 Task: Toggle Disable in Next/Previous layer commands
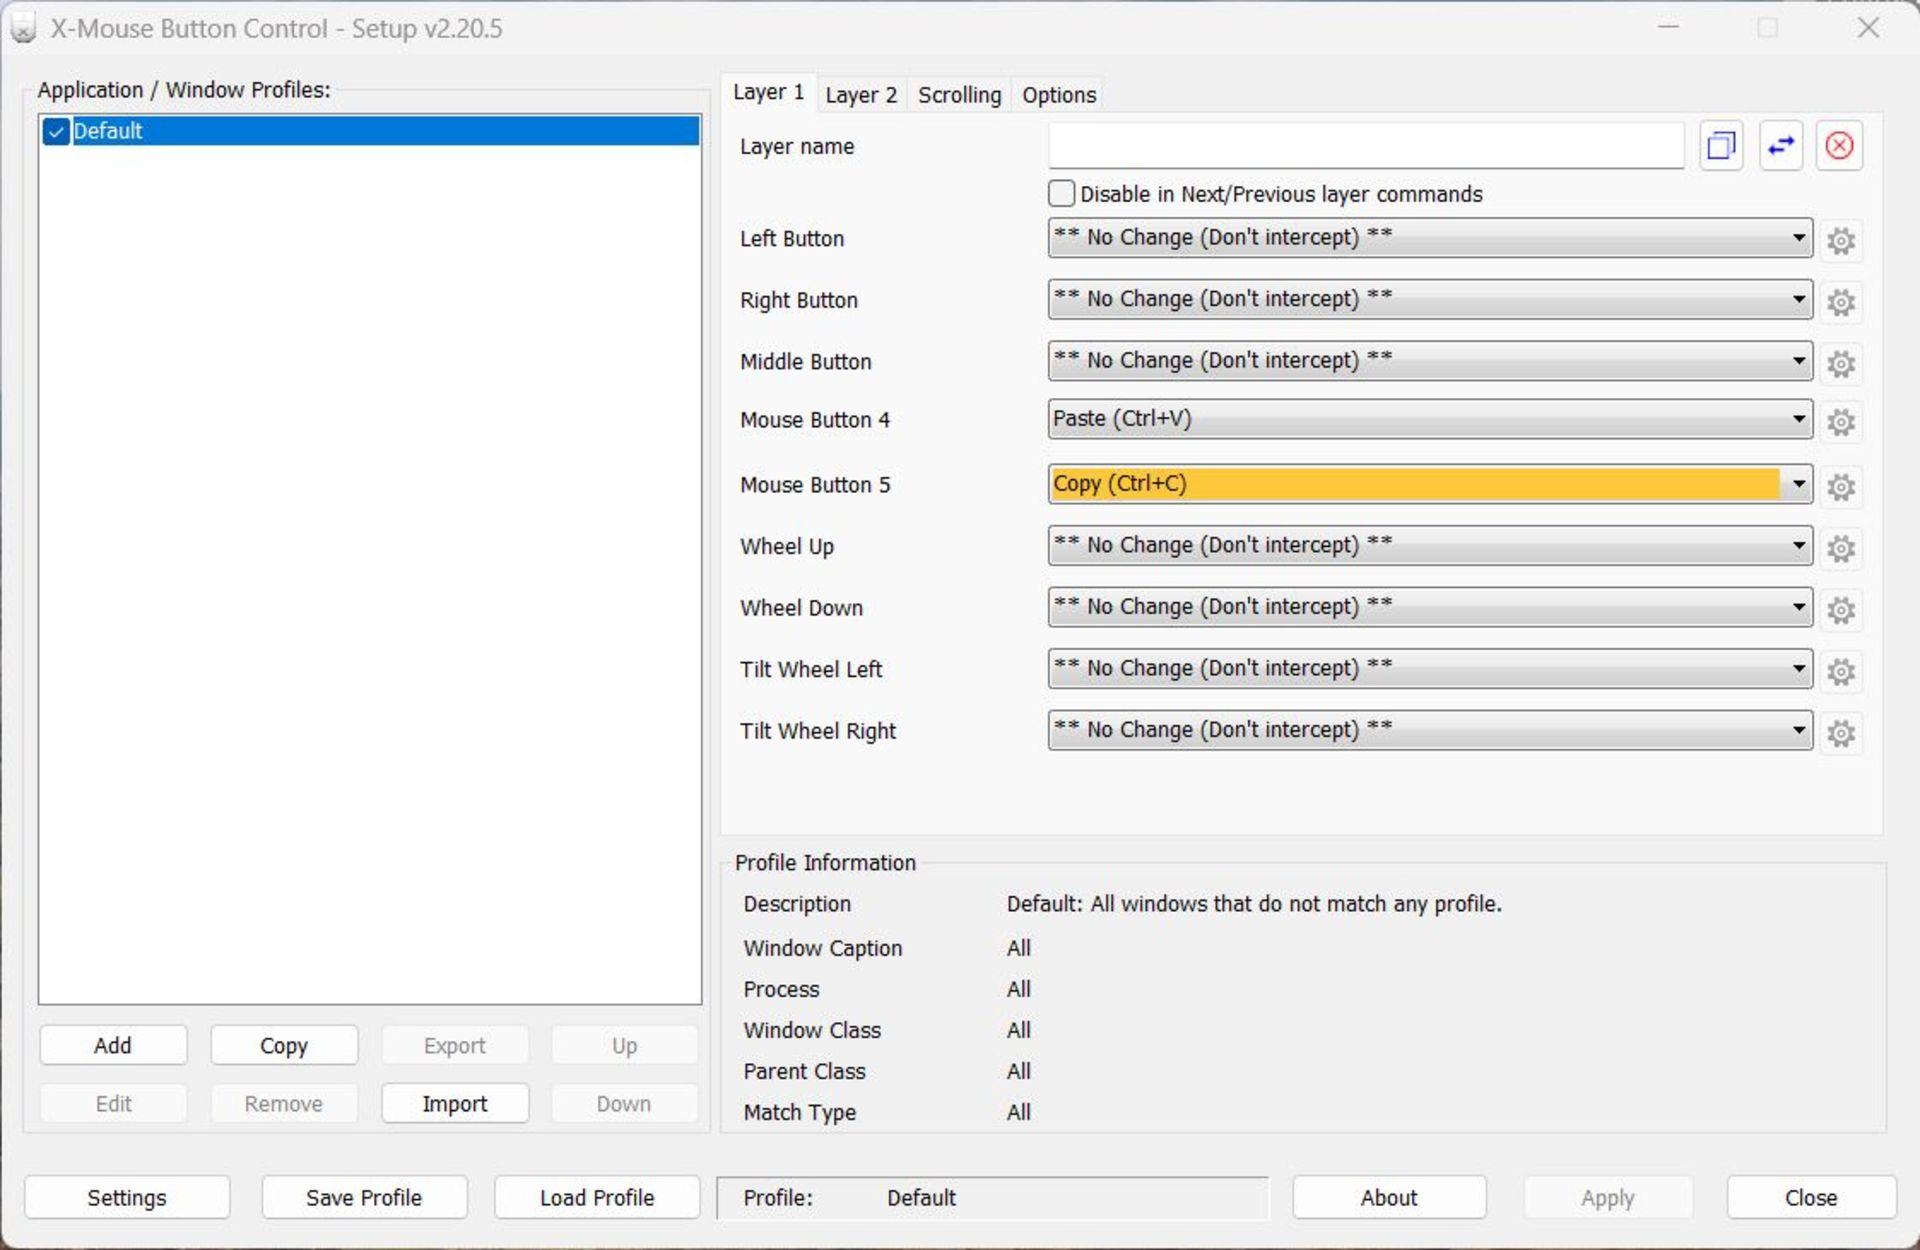click(x=1062, y=193)
